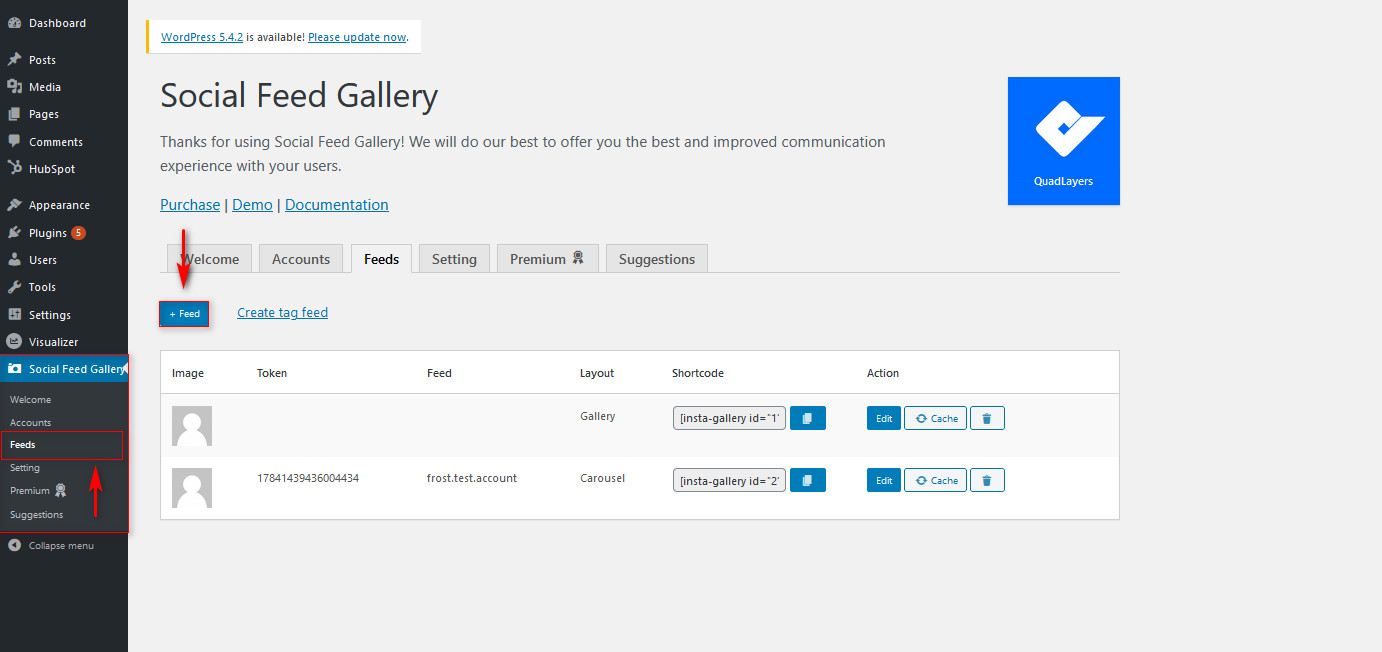Click the Premium ribbon icon in the sidebar submenu

coord(61,491)
